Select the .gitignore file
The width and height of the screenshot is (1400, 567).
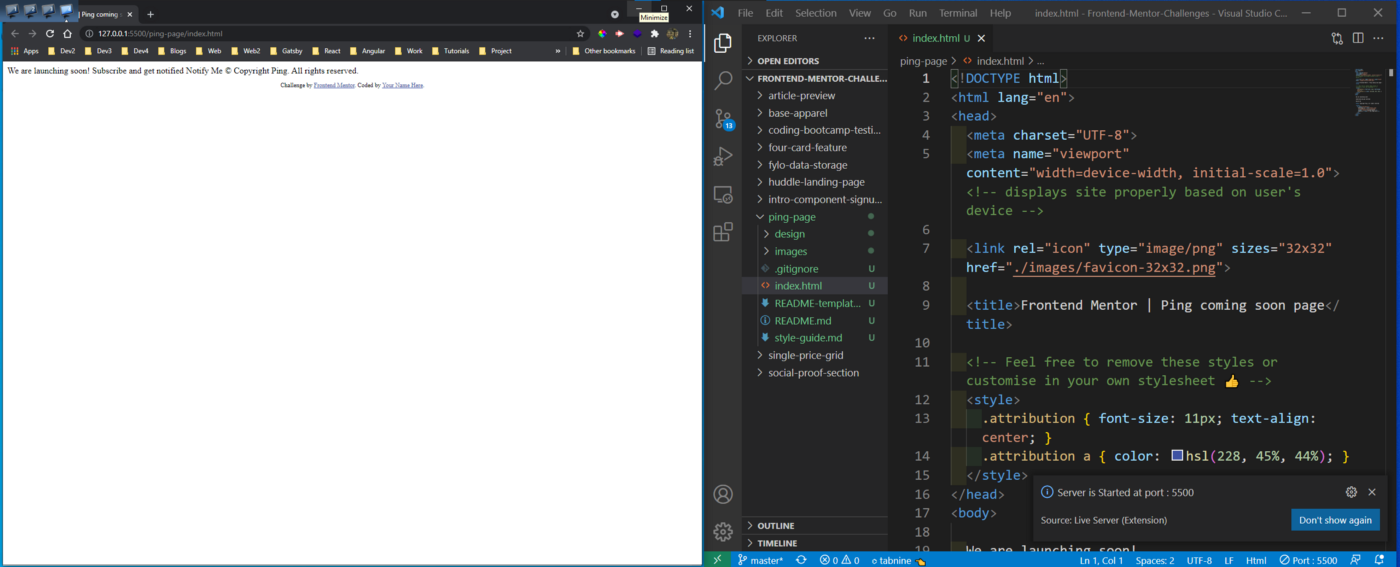pos(814,269)
